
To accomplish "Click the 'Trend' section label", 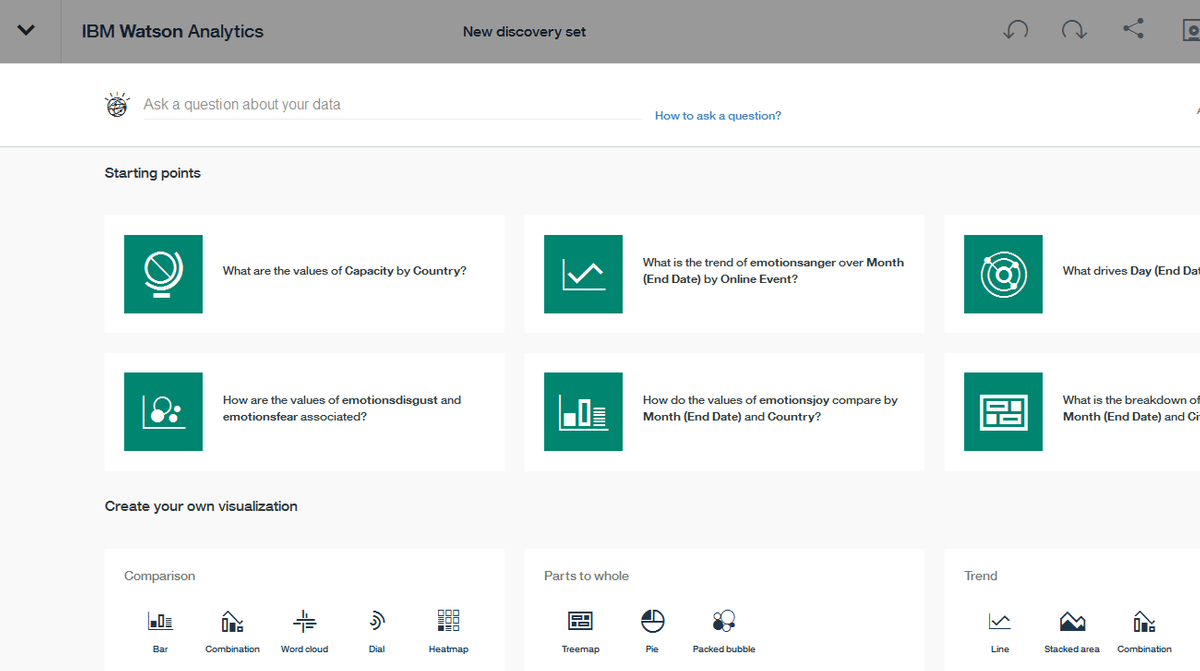I will pyautogui.click(x=981, y=576).
